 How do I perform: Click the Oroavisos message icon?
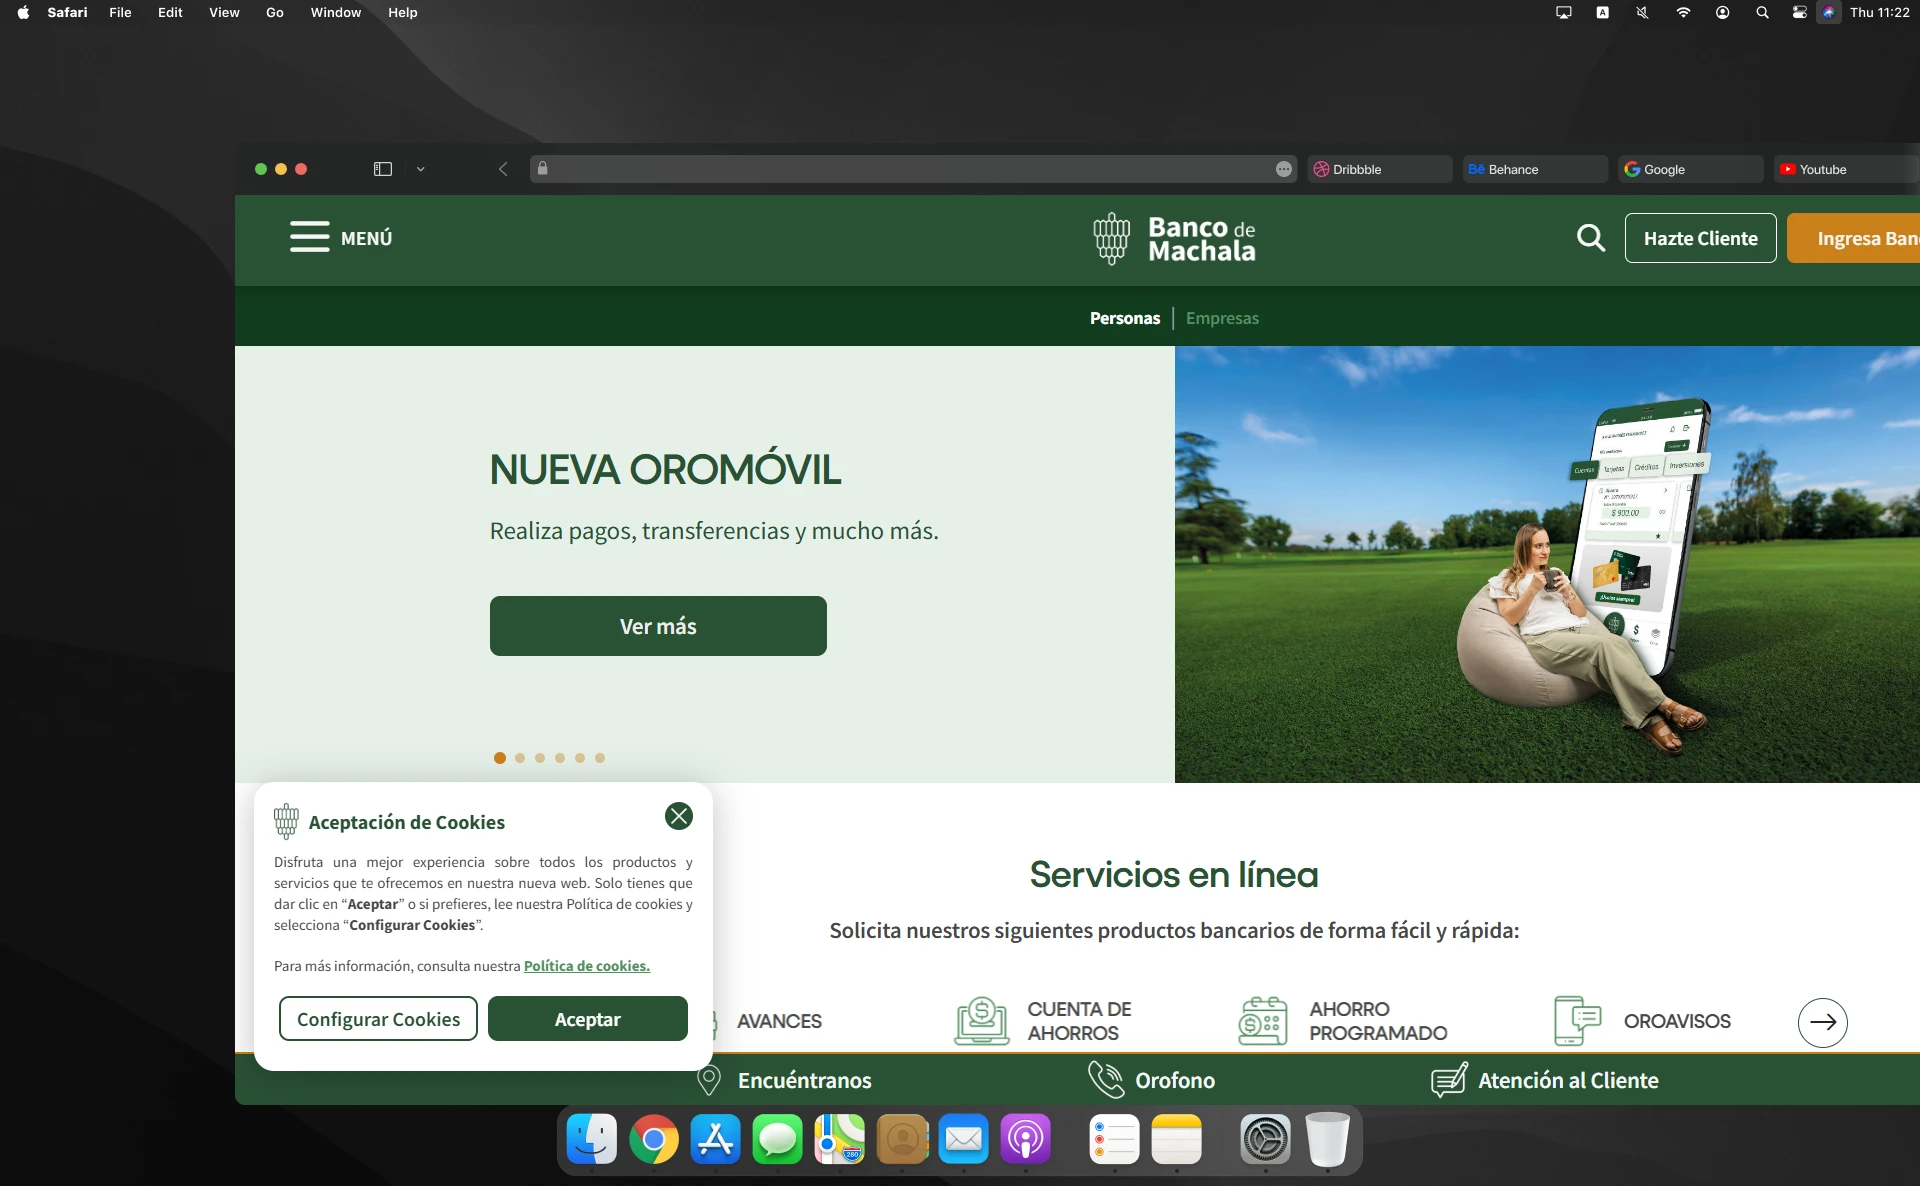pos(1577,1021)
